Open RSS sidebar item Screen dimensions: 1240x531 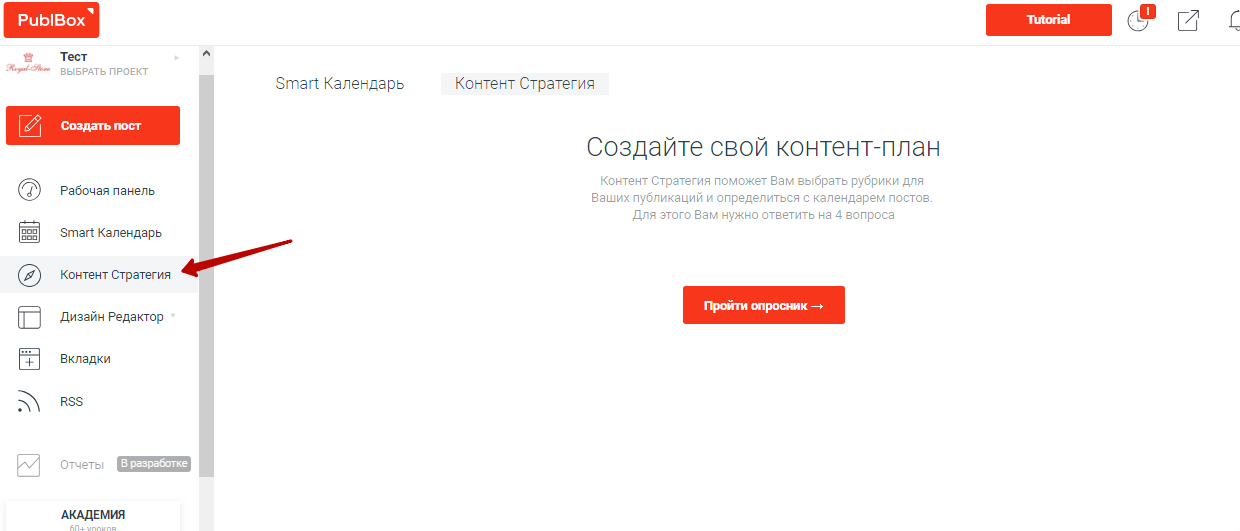71,402
